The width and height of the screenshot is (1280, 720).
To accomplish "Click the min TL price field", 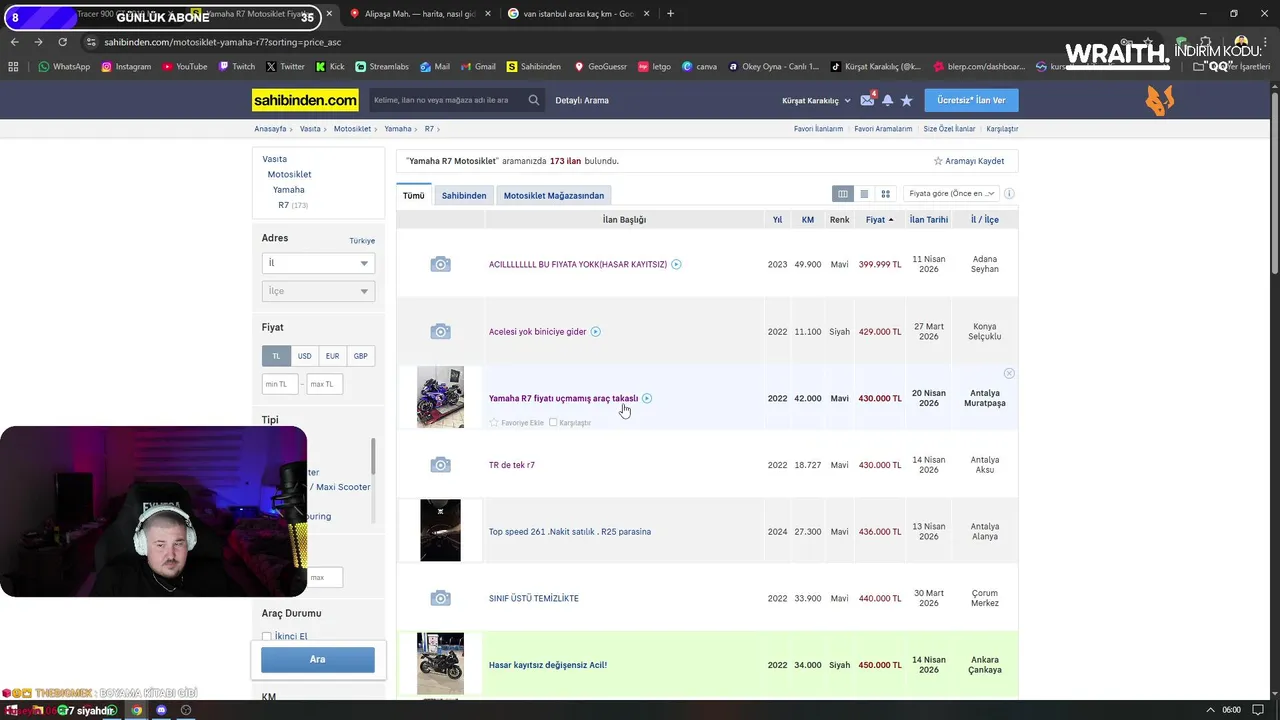I will pyautogui.click(x=280, y=384).
